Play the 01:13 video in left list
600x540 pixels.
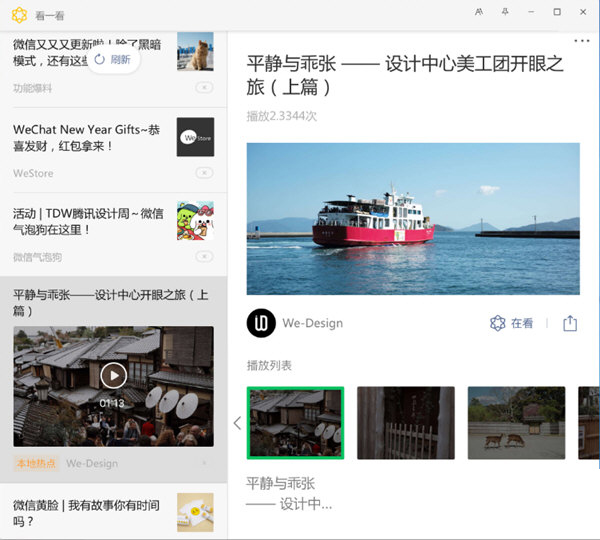coord(114,375)
